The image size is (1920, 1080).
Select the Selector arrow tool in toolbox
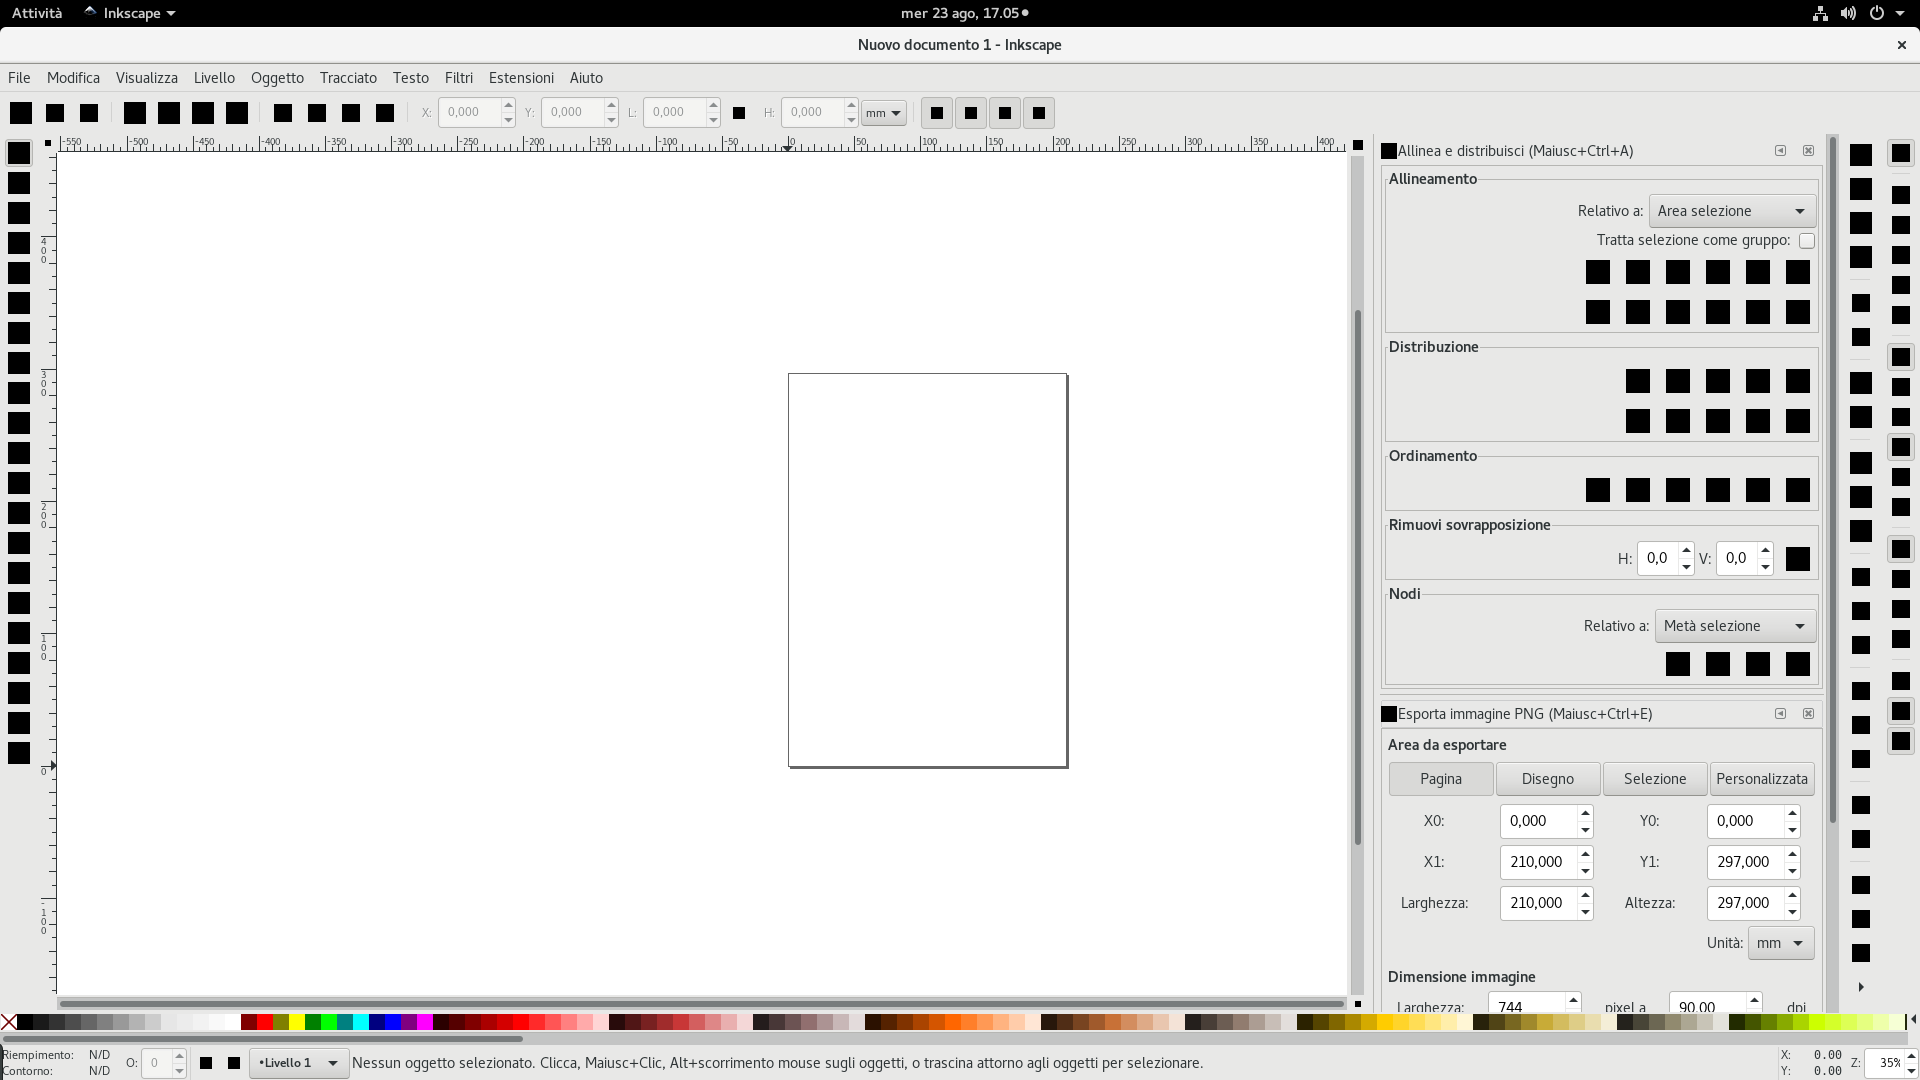click(19, 153)
